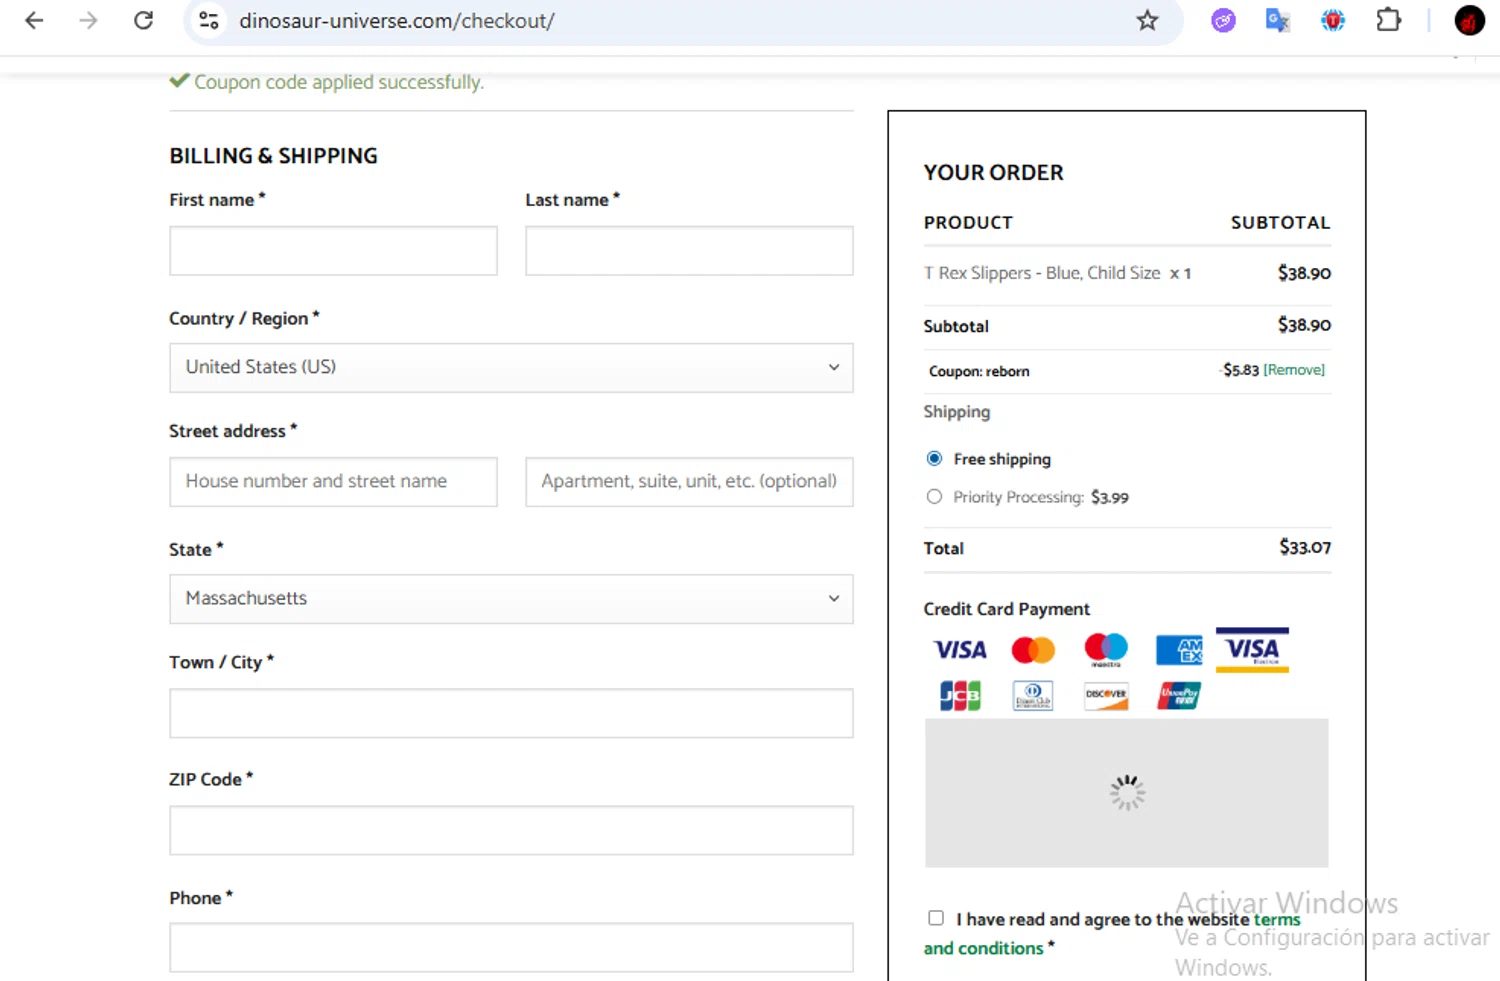Click the Coupon code applied successfully message
Image resolution: width=1500 pixels, height=981 pixels.
point(338,82)
